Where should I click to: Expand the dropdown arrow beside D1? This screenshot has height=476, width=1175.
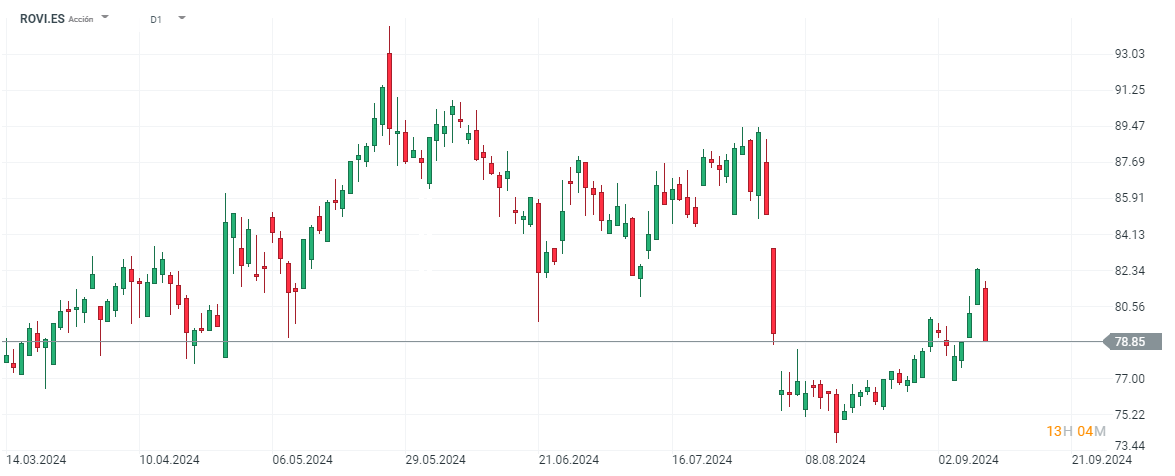pyautogui.click(x=181, y=18)
